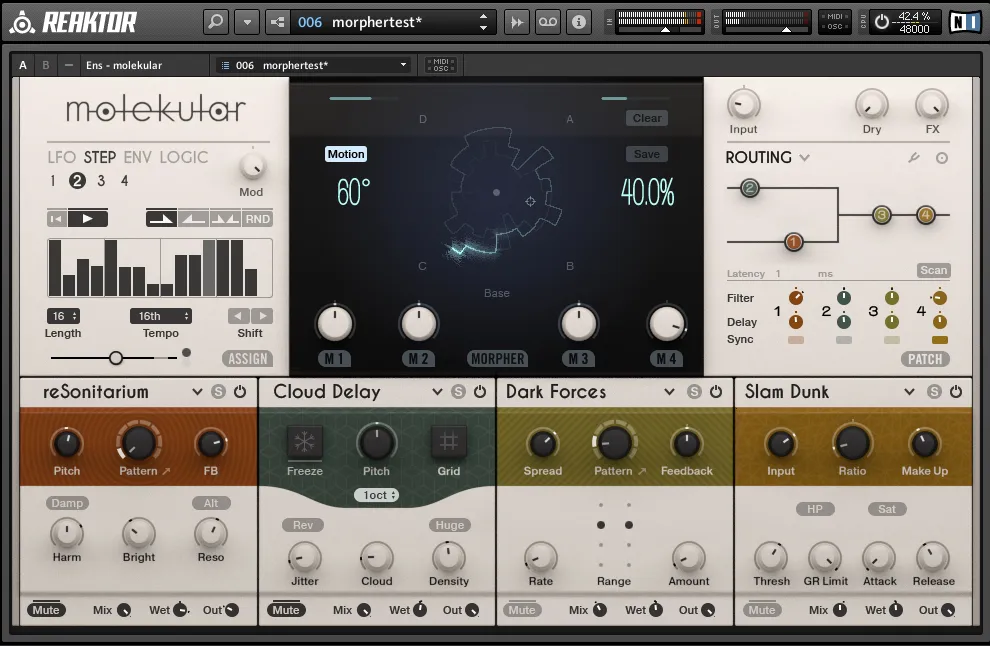This screenshot has width=990, height=646.
Task: Switch to the LOGIC modulator tab
Action: click(x=184, y=157)
